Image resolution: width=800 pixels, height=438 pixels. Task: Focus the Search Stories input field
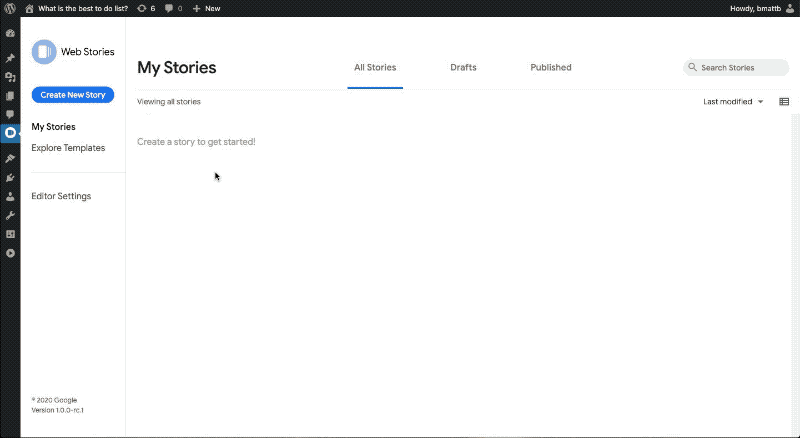pos(736,67)
